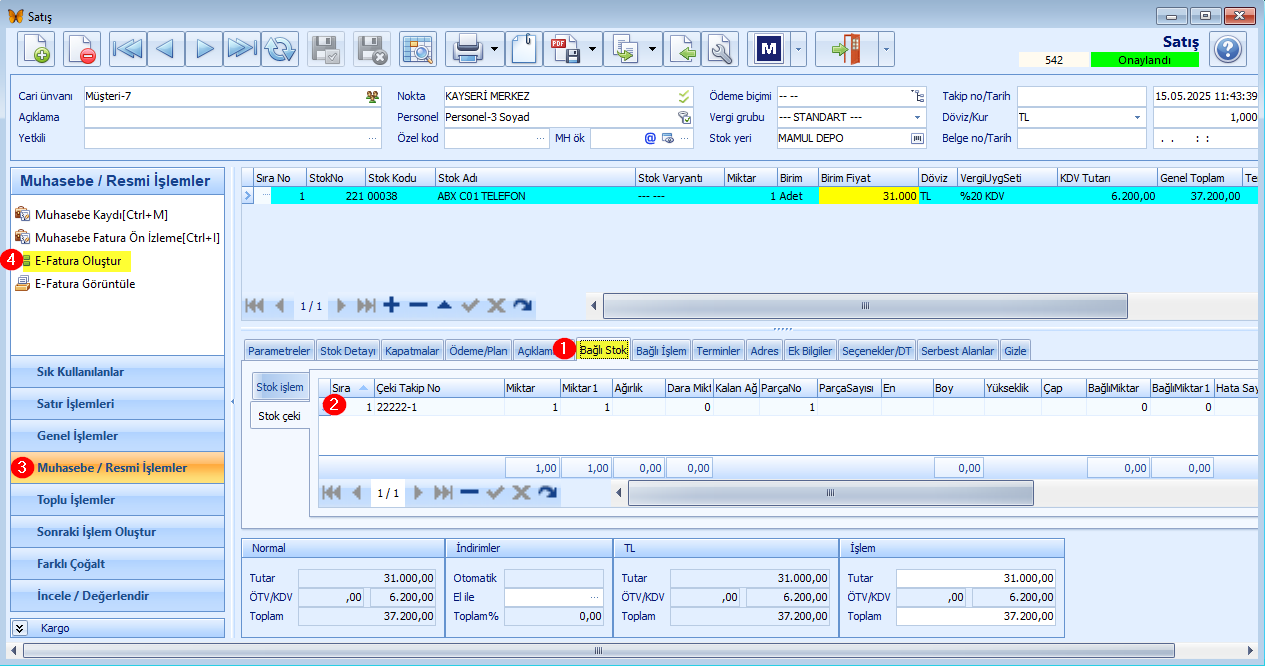This screenshot has width=1265, height=666.
Task: Expand the Vergi grubu combo box
Action: 917,117
